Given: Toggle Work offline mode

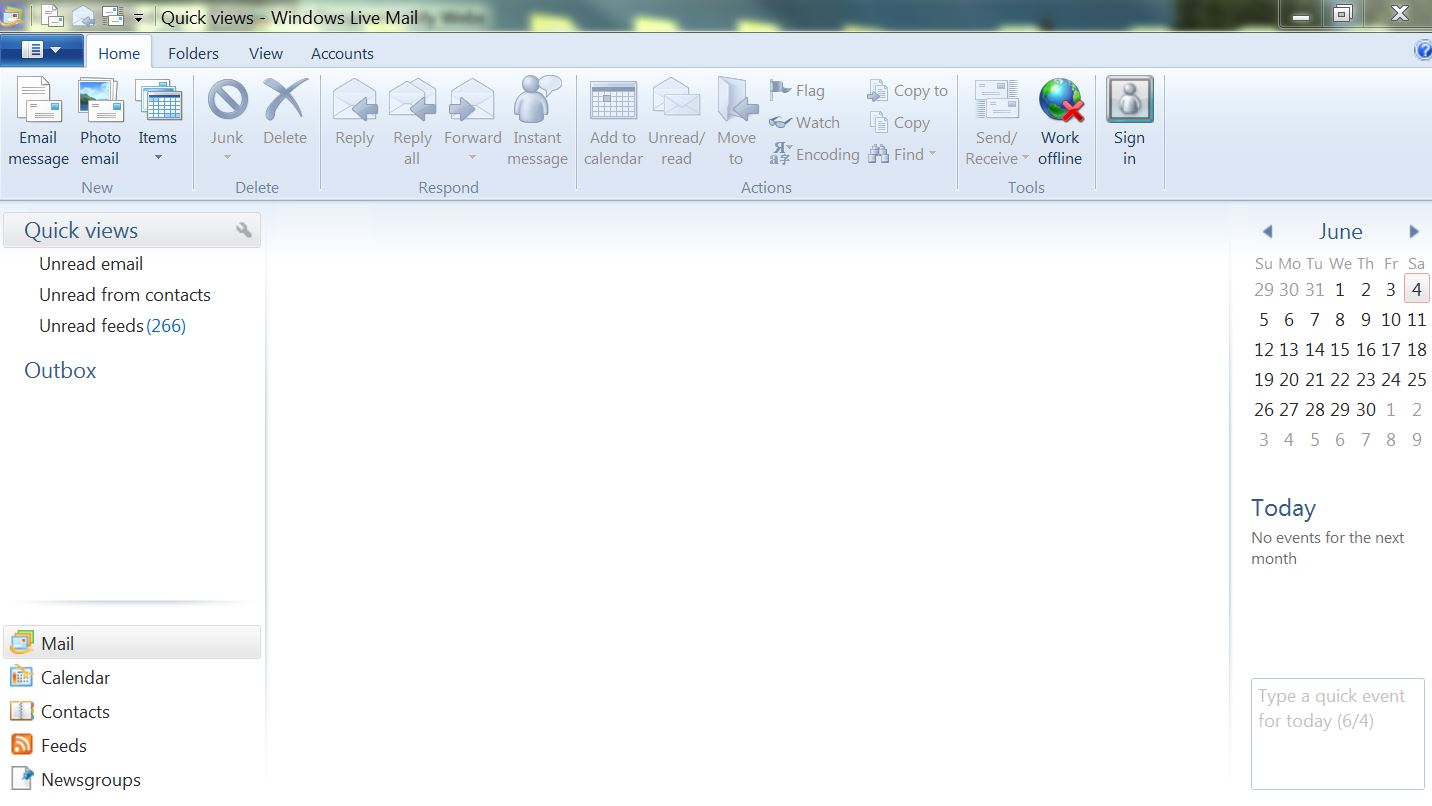Looking at the screenshot, I should click(1060, 121).
